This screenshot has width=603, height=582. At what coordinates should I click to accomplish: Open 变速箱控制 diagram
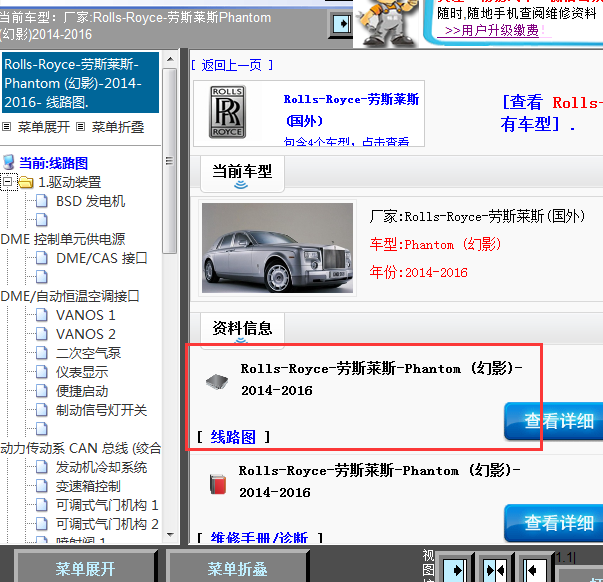(88, 486)
